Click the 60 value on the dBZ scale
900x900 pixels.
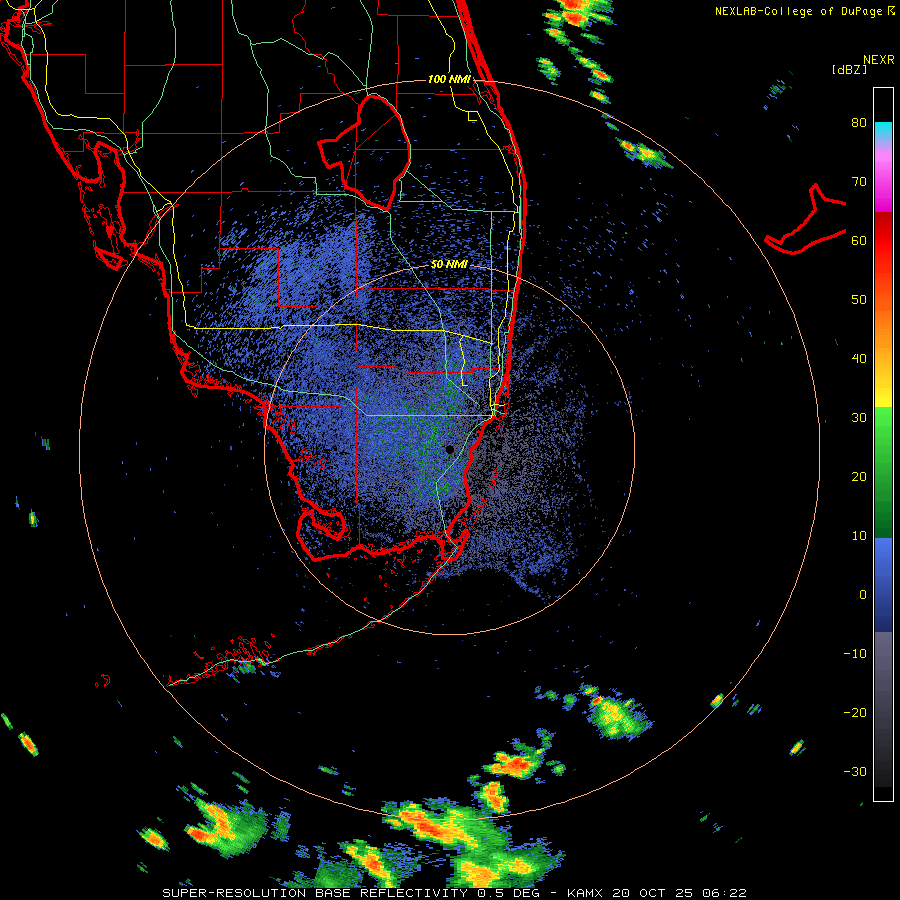pyautogui.click(x=859, y=240)
